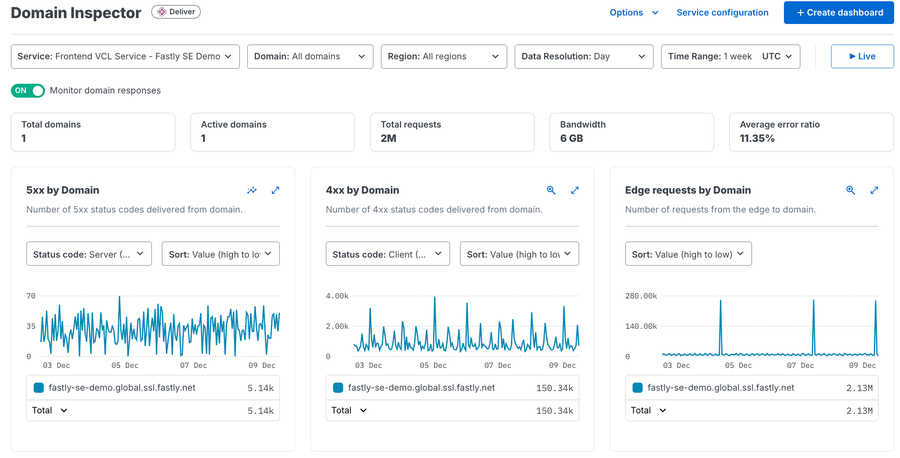
Task: Click the trend line icon on 5xx by Domain
Action: coord(252,190)
